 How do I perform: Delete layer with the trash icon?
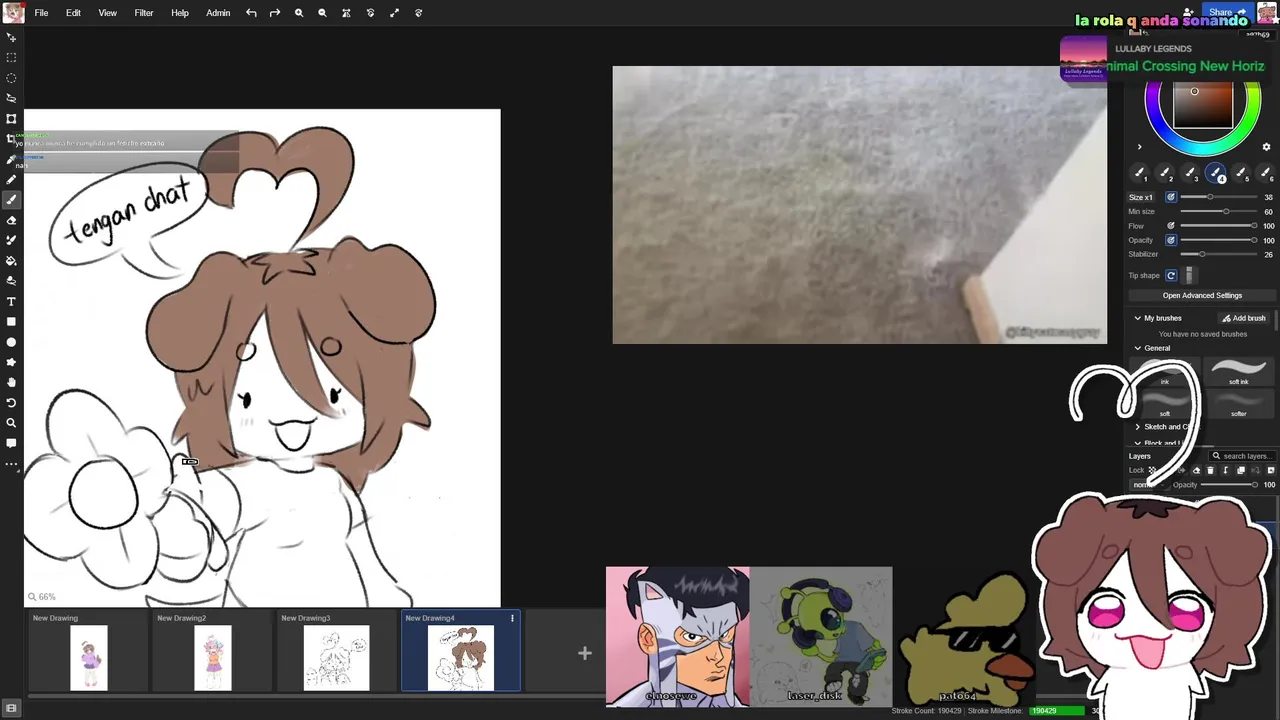(1210, 470)
